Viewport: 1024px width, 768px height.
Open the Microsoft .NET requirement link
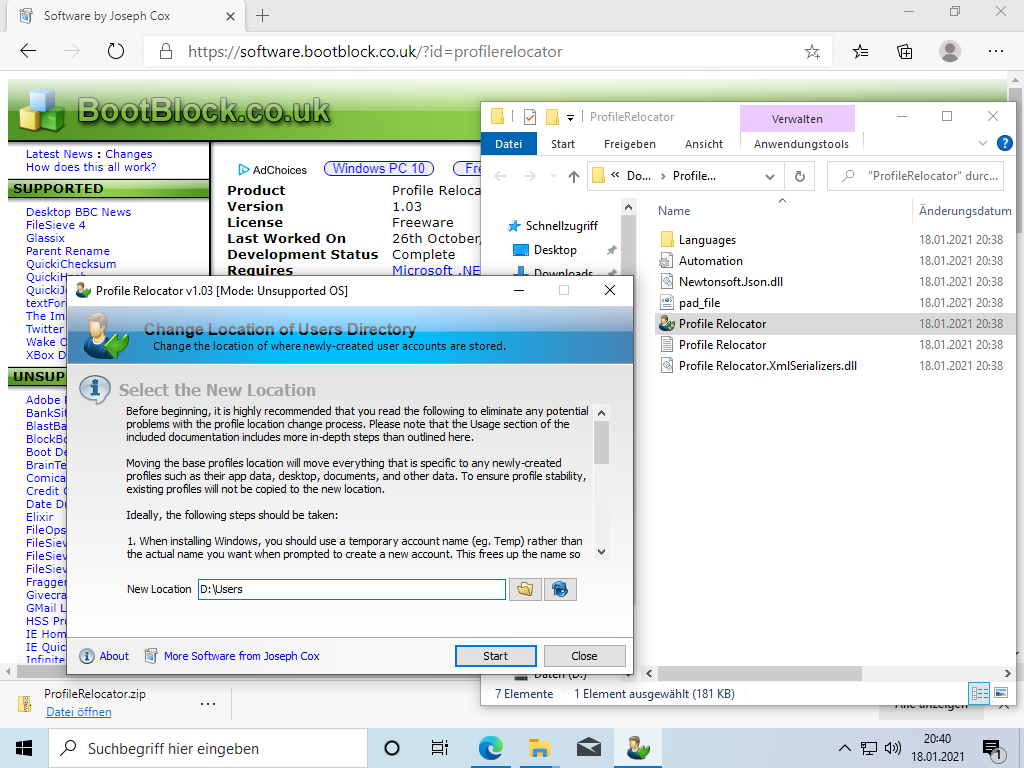(436, 270)
